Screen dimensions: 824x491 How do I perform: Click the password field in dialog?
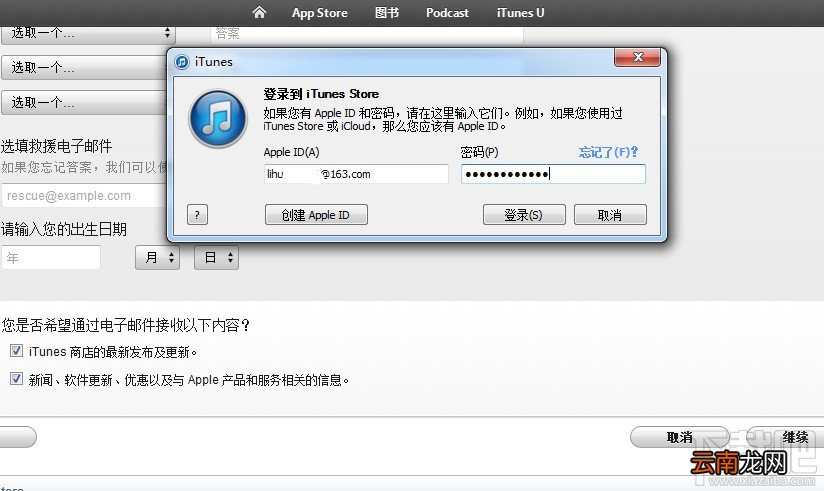(x=553, y=174)
